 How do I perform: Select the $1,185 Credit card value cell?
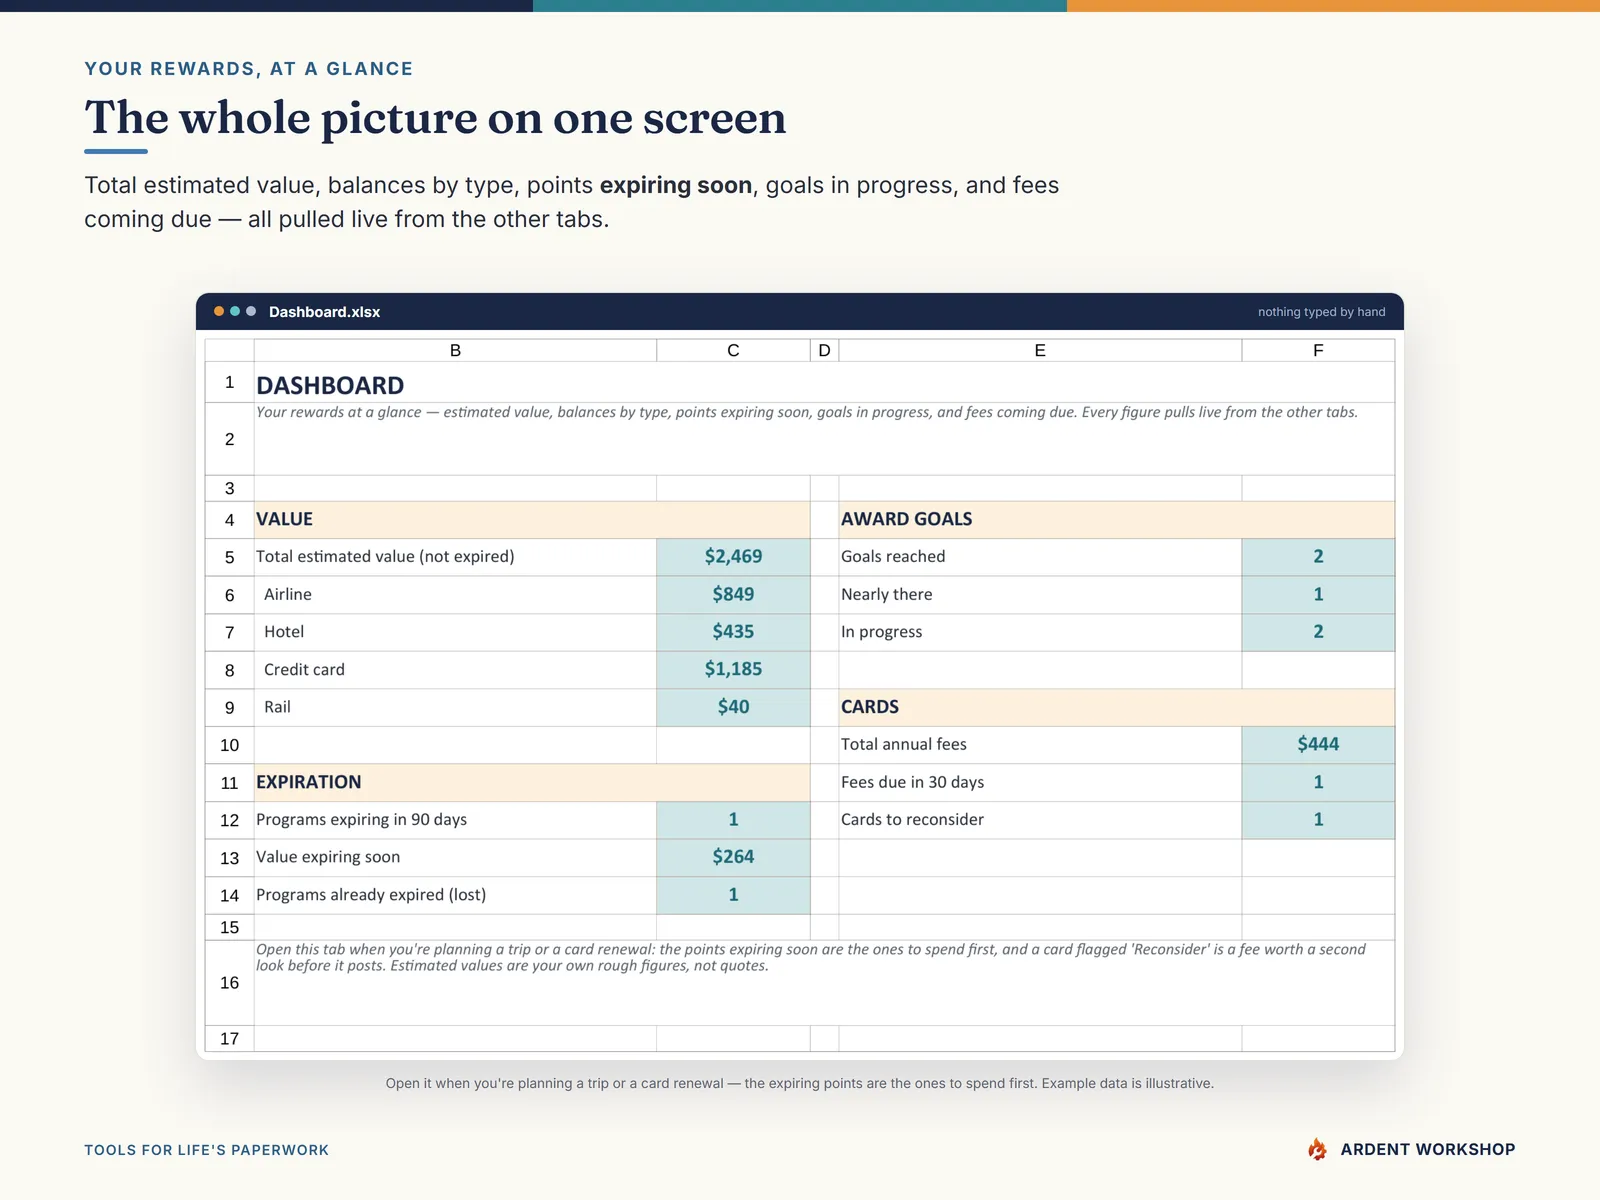[733, 670]
